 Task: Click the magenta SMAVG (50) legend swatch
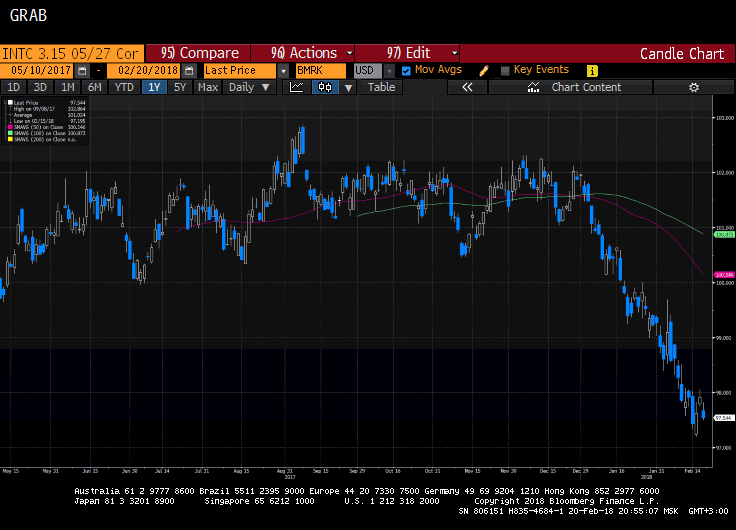click(x=10, y=127)
